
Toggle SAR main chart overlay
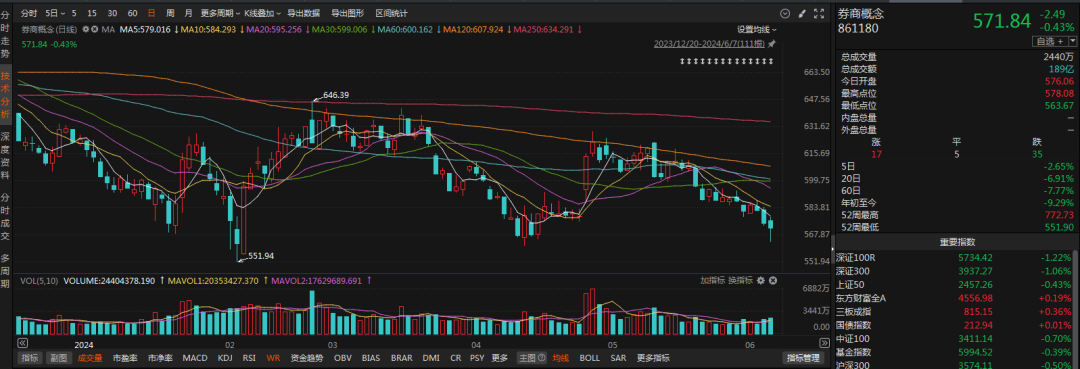(619, 358)
